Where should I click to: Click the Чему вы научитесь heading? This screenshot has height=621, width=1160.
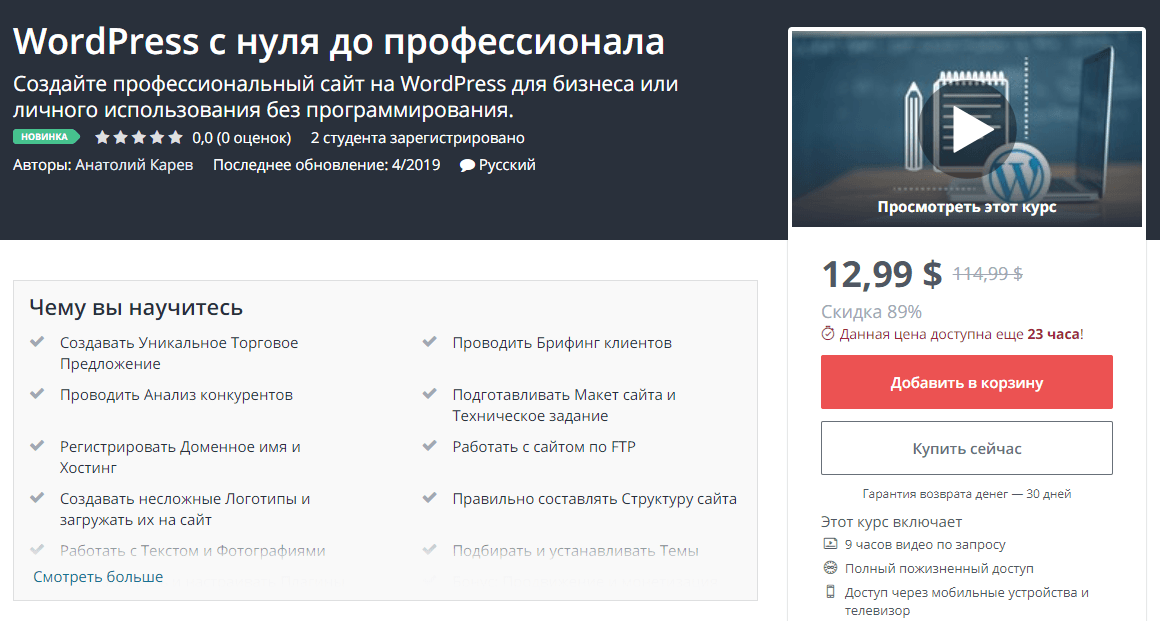click(136, 307)
